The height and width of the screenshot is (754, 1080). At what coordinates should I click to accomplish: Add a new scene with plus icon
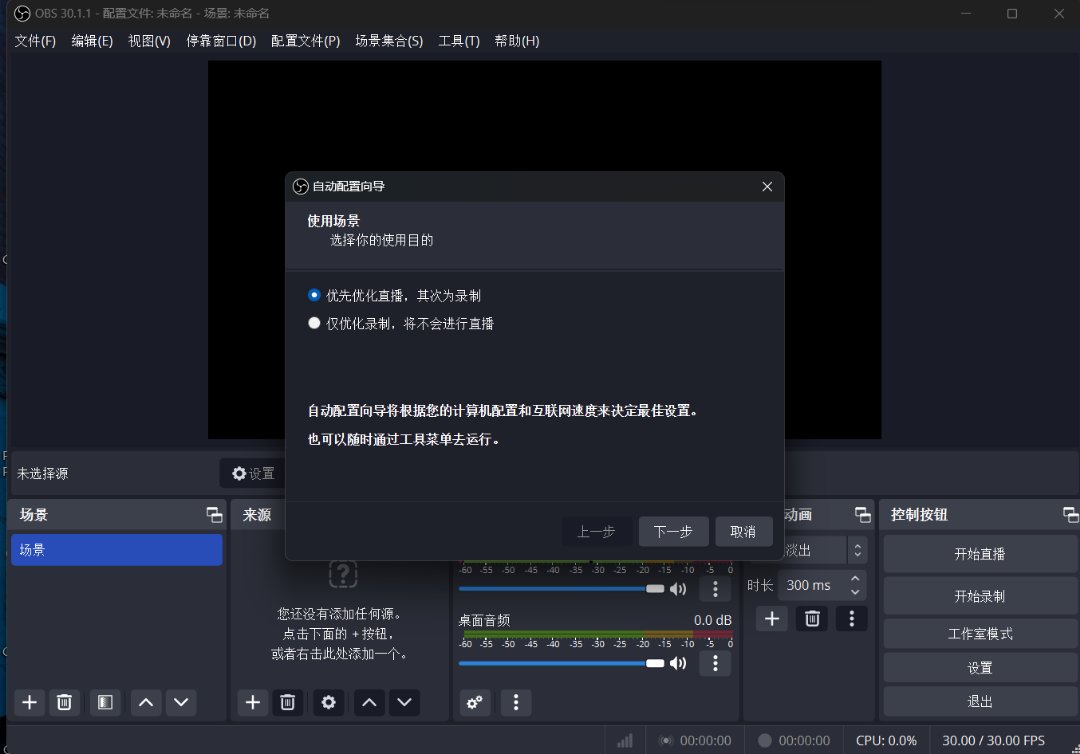click(30, 702)
